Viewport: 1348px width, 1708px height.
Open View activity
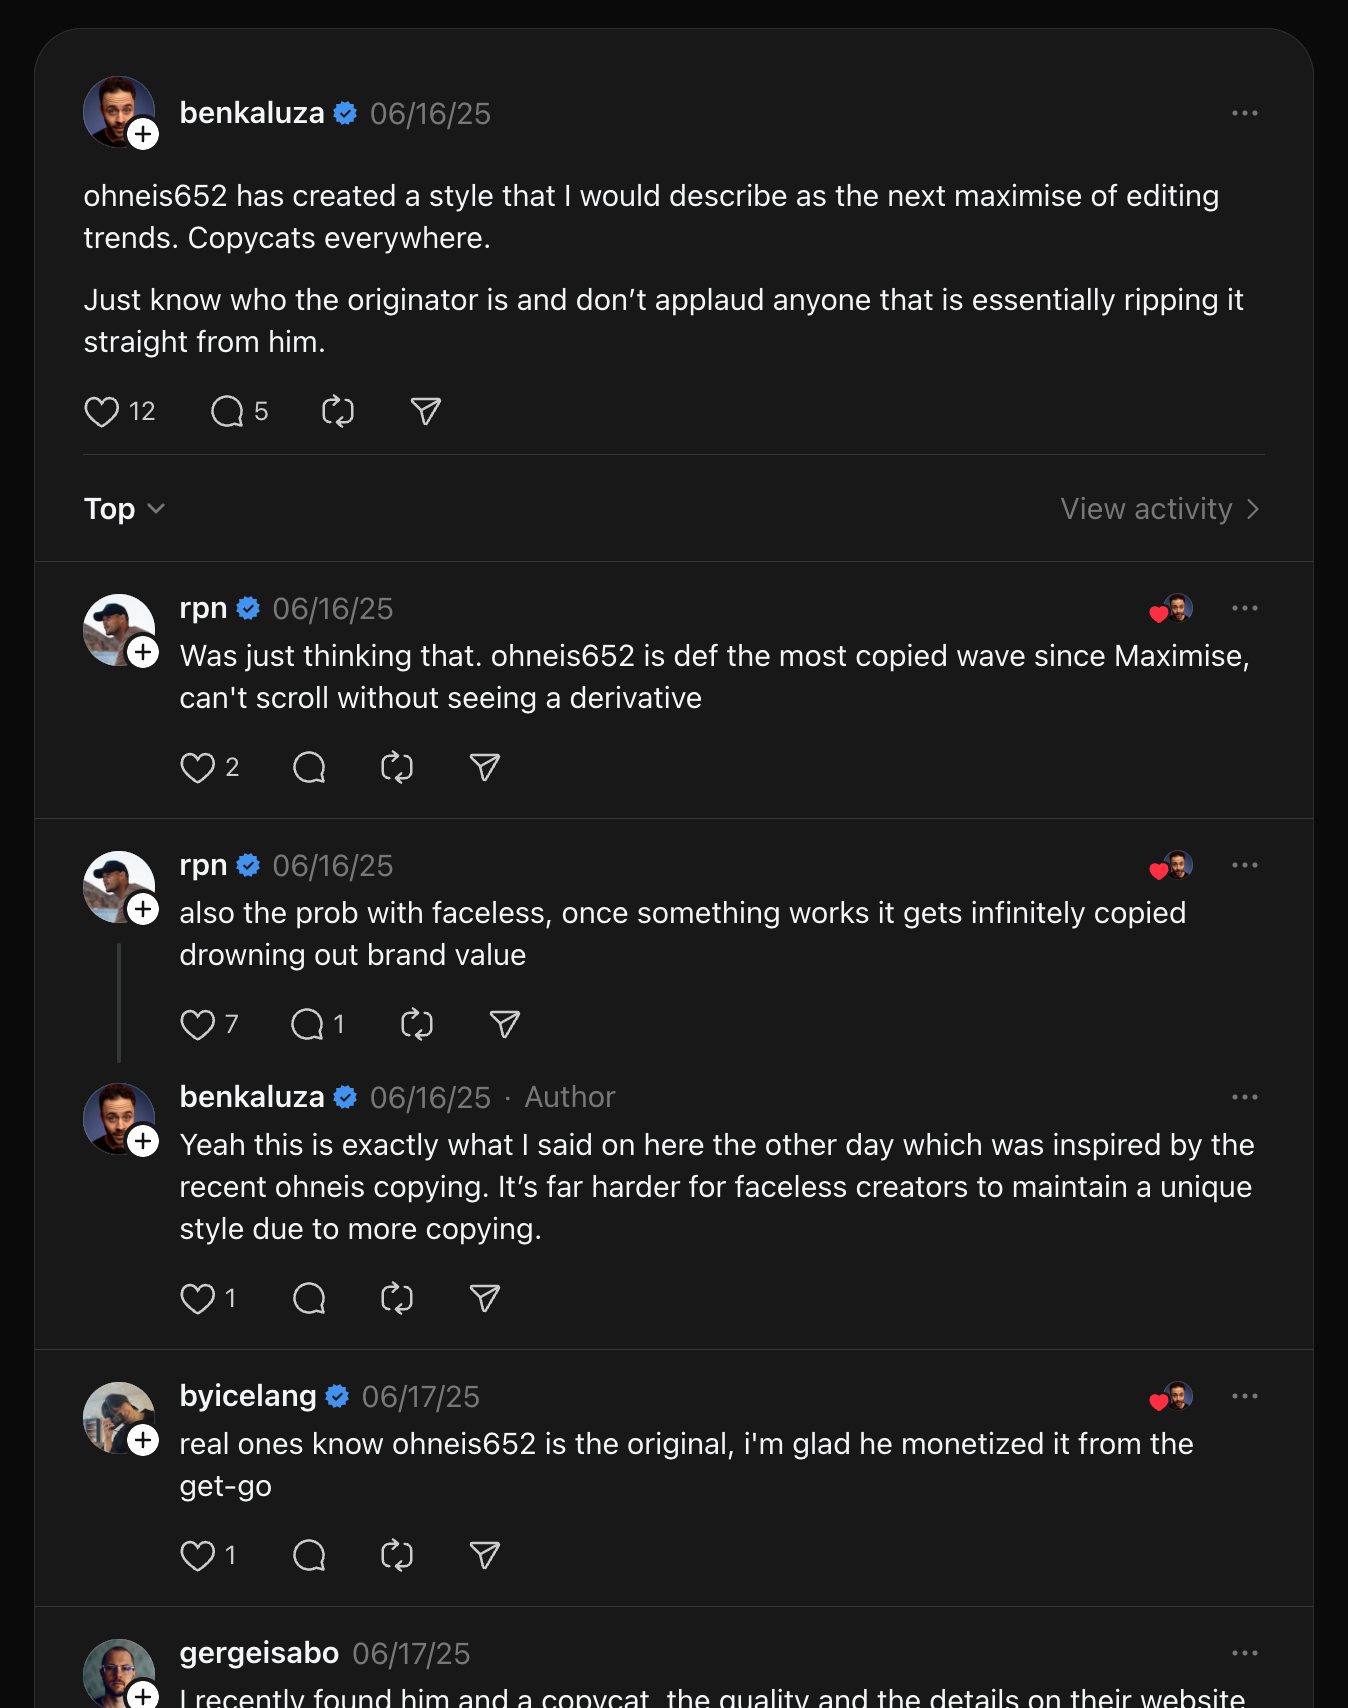point(1160,509)
